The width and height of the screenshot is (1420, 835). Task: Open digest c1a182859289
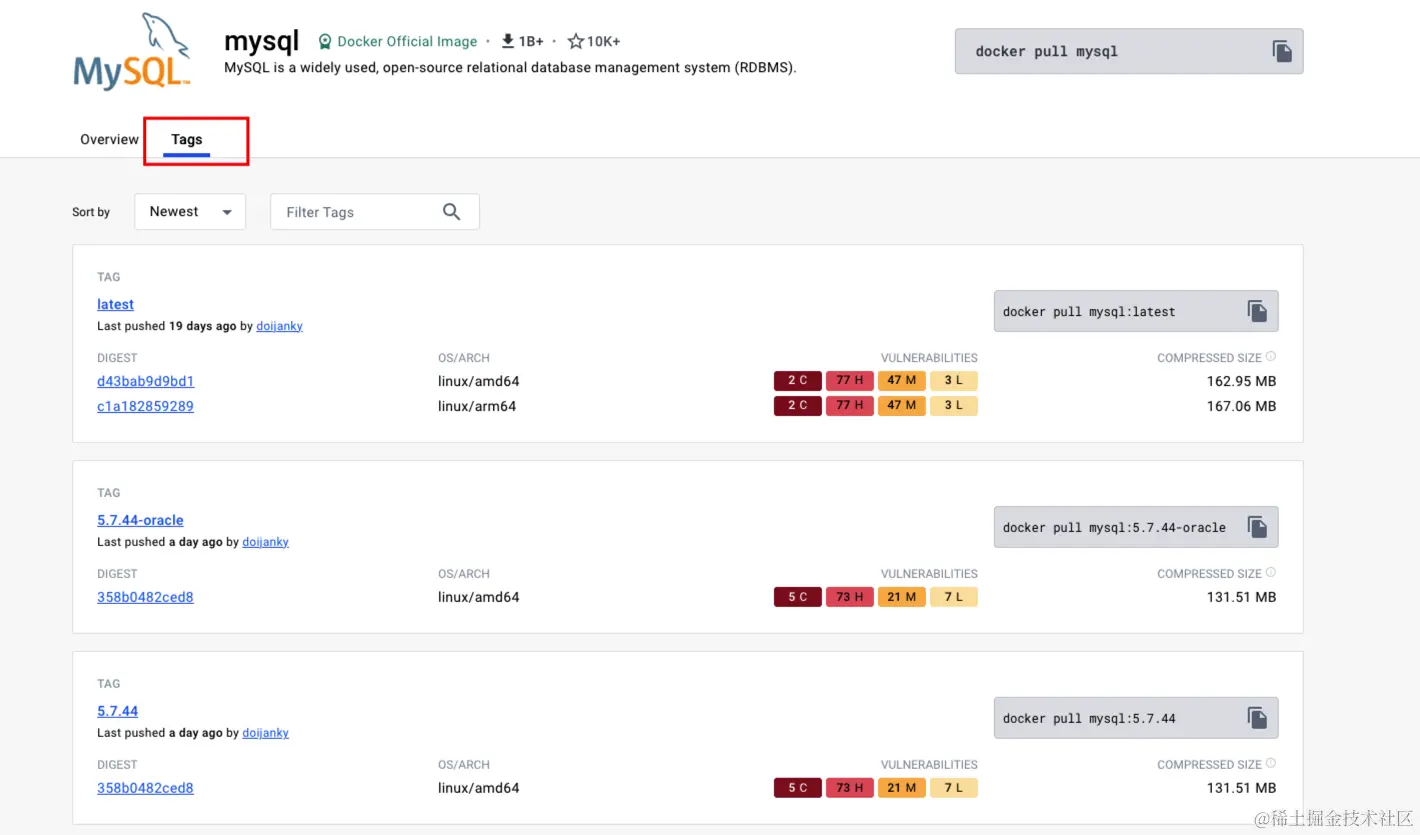[145, 406]
